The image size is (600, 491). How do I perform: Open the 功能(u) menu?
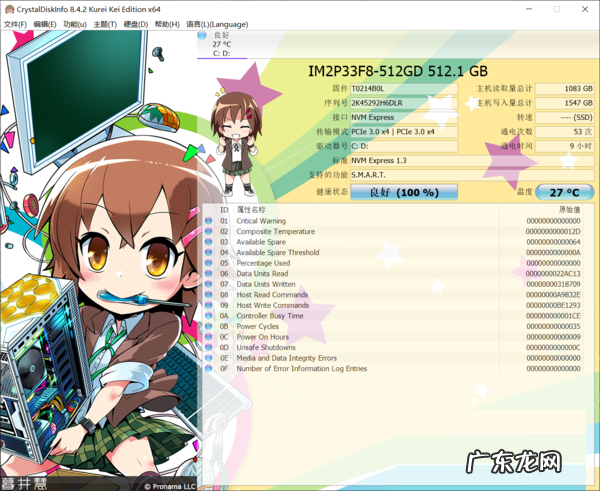tap(74, 24)
